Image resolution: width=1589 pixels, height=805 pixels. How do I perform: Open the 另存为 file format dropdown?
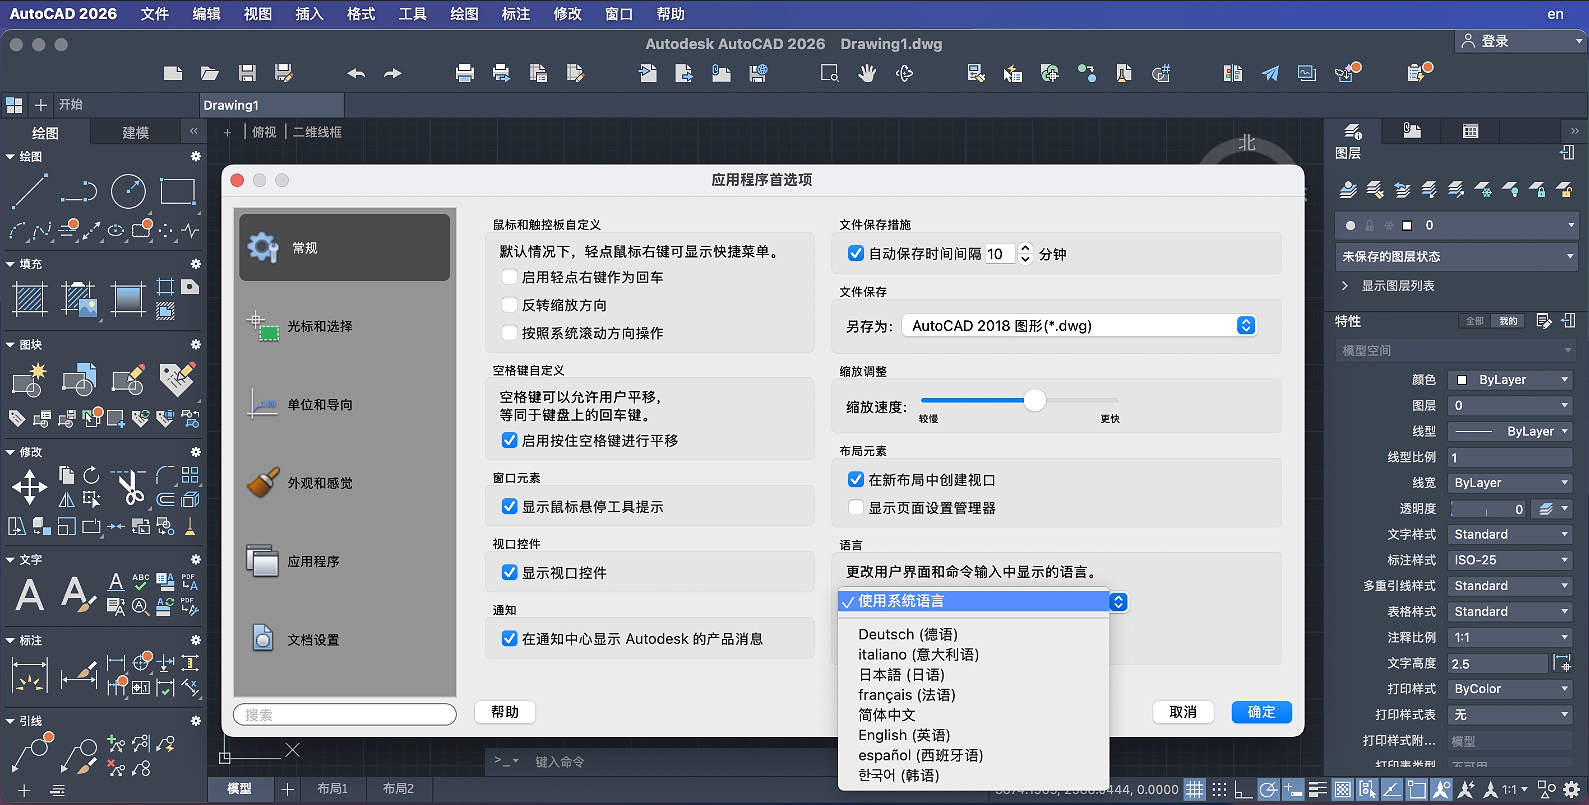click(1079, 326)
